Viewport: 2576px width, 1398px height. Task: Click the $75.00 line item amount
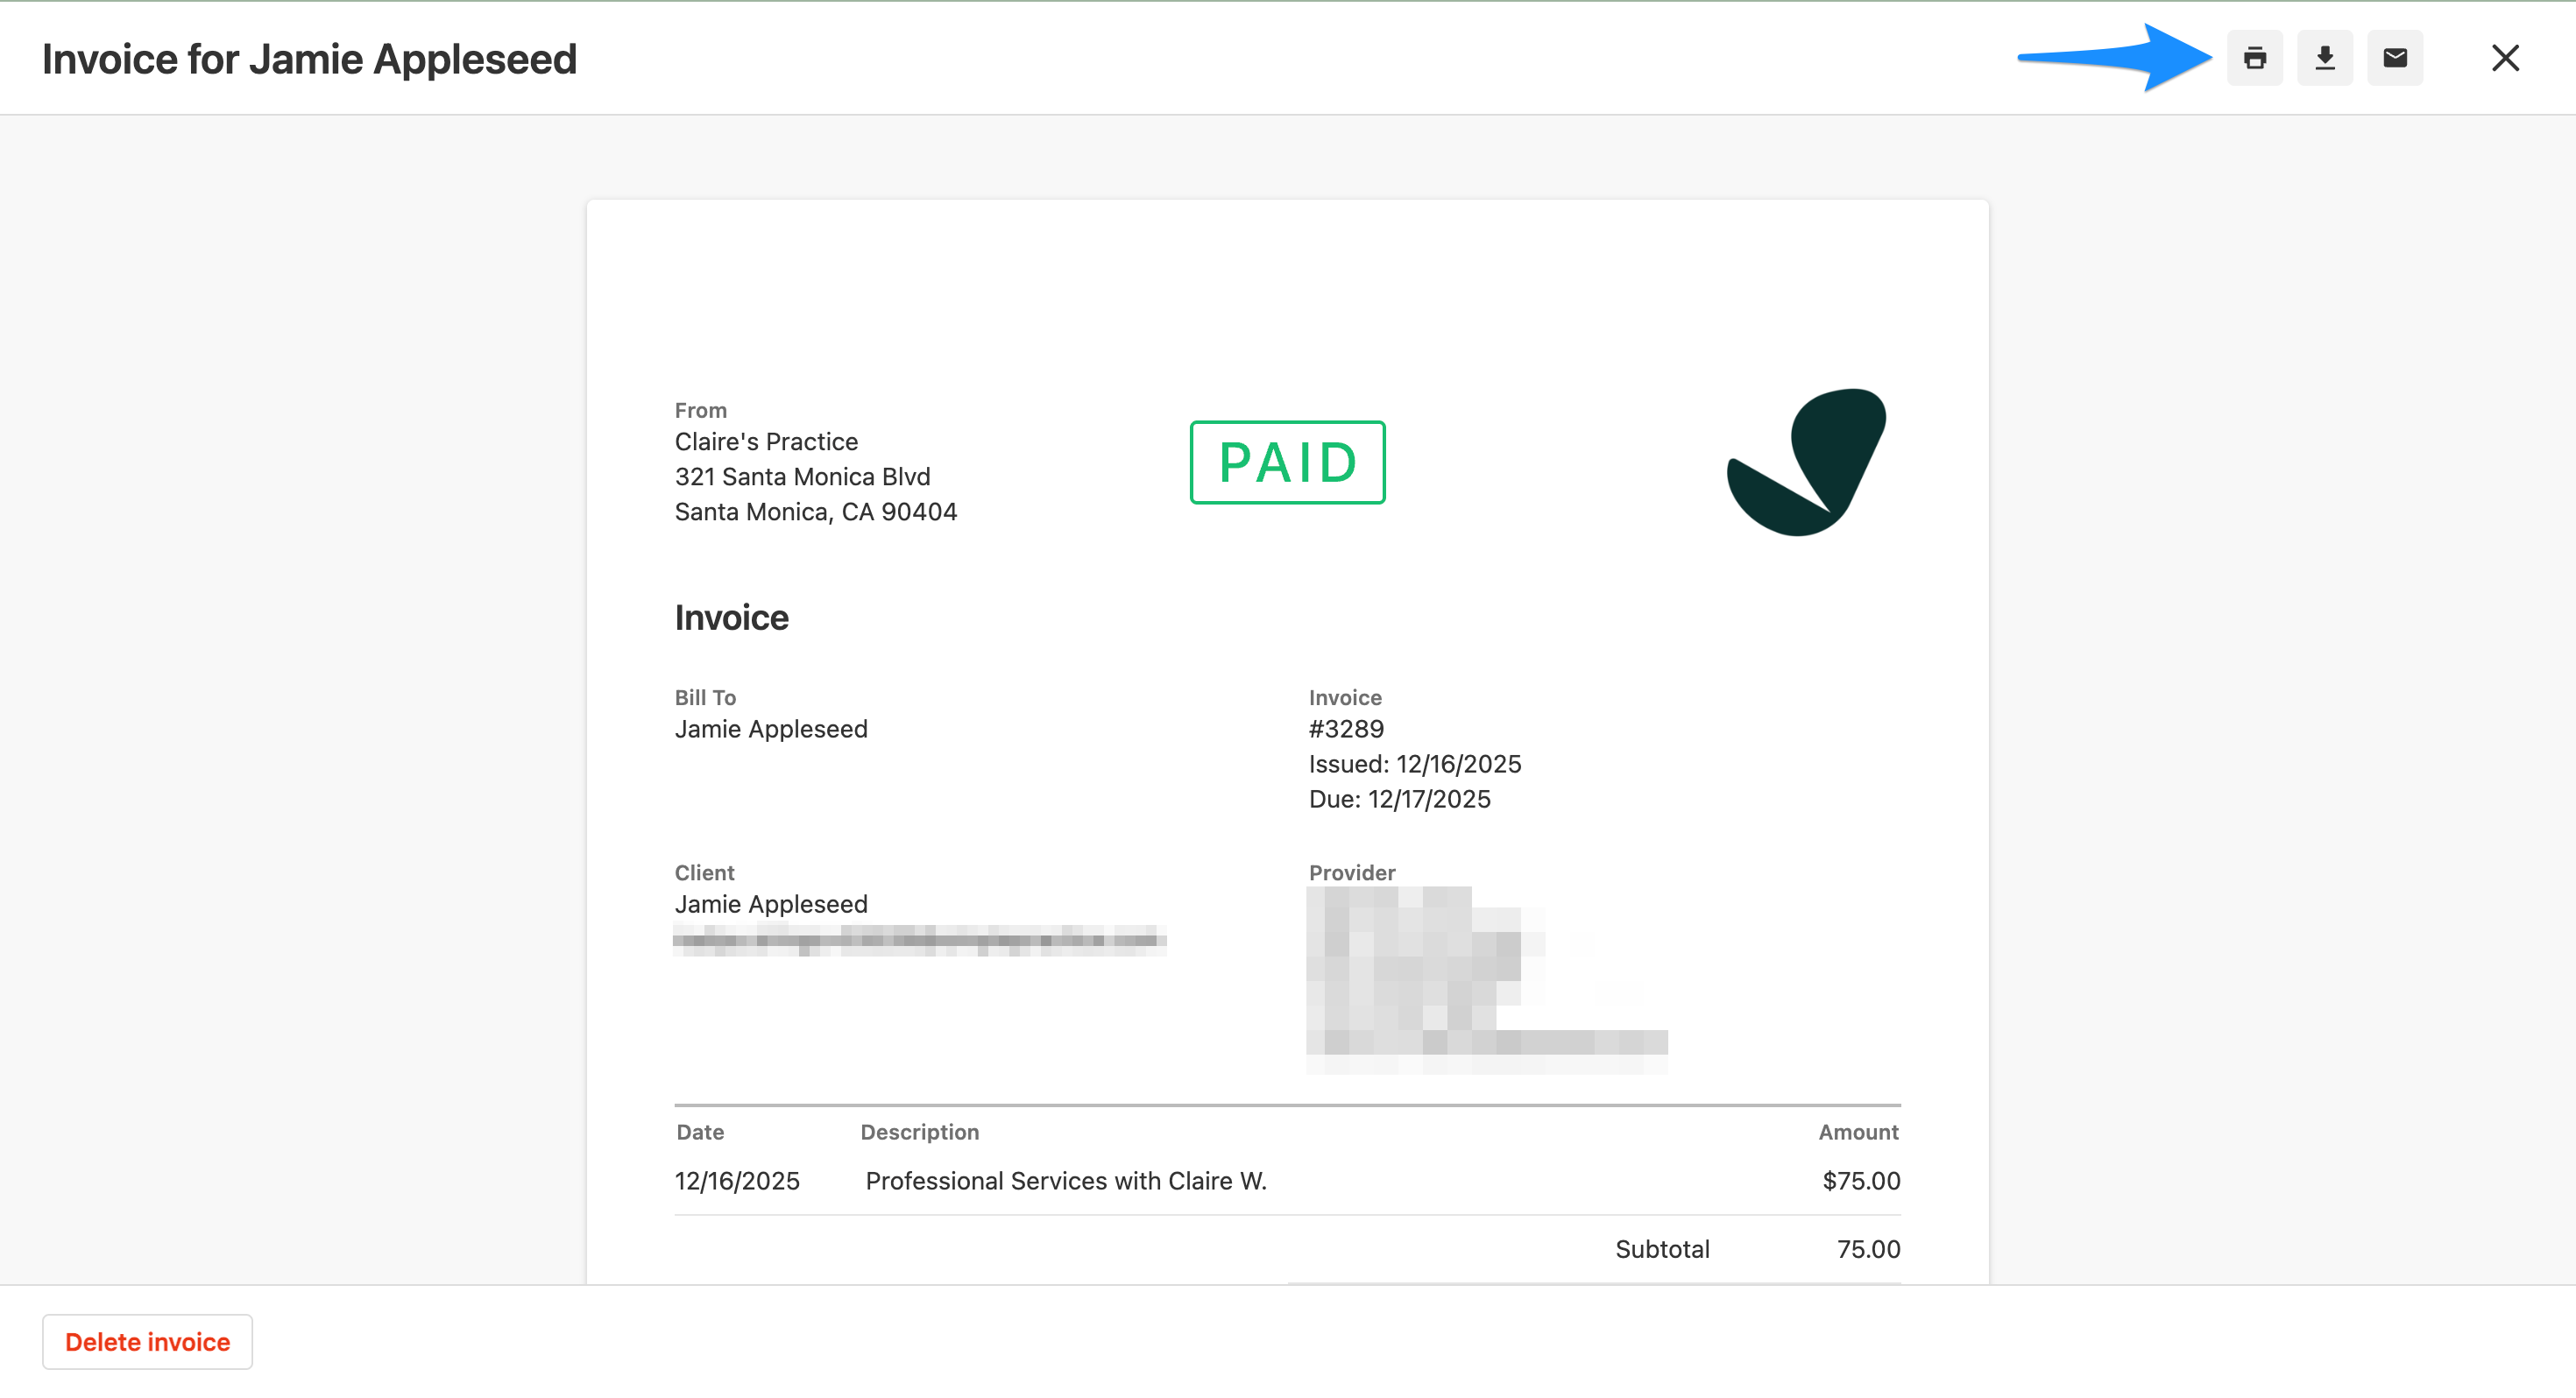point(1860,1181)
